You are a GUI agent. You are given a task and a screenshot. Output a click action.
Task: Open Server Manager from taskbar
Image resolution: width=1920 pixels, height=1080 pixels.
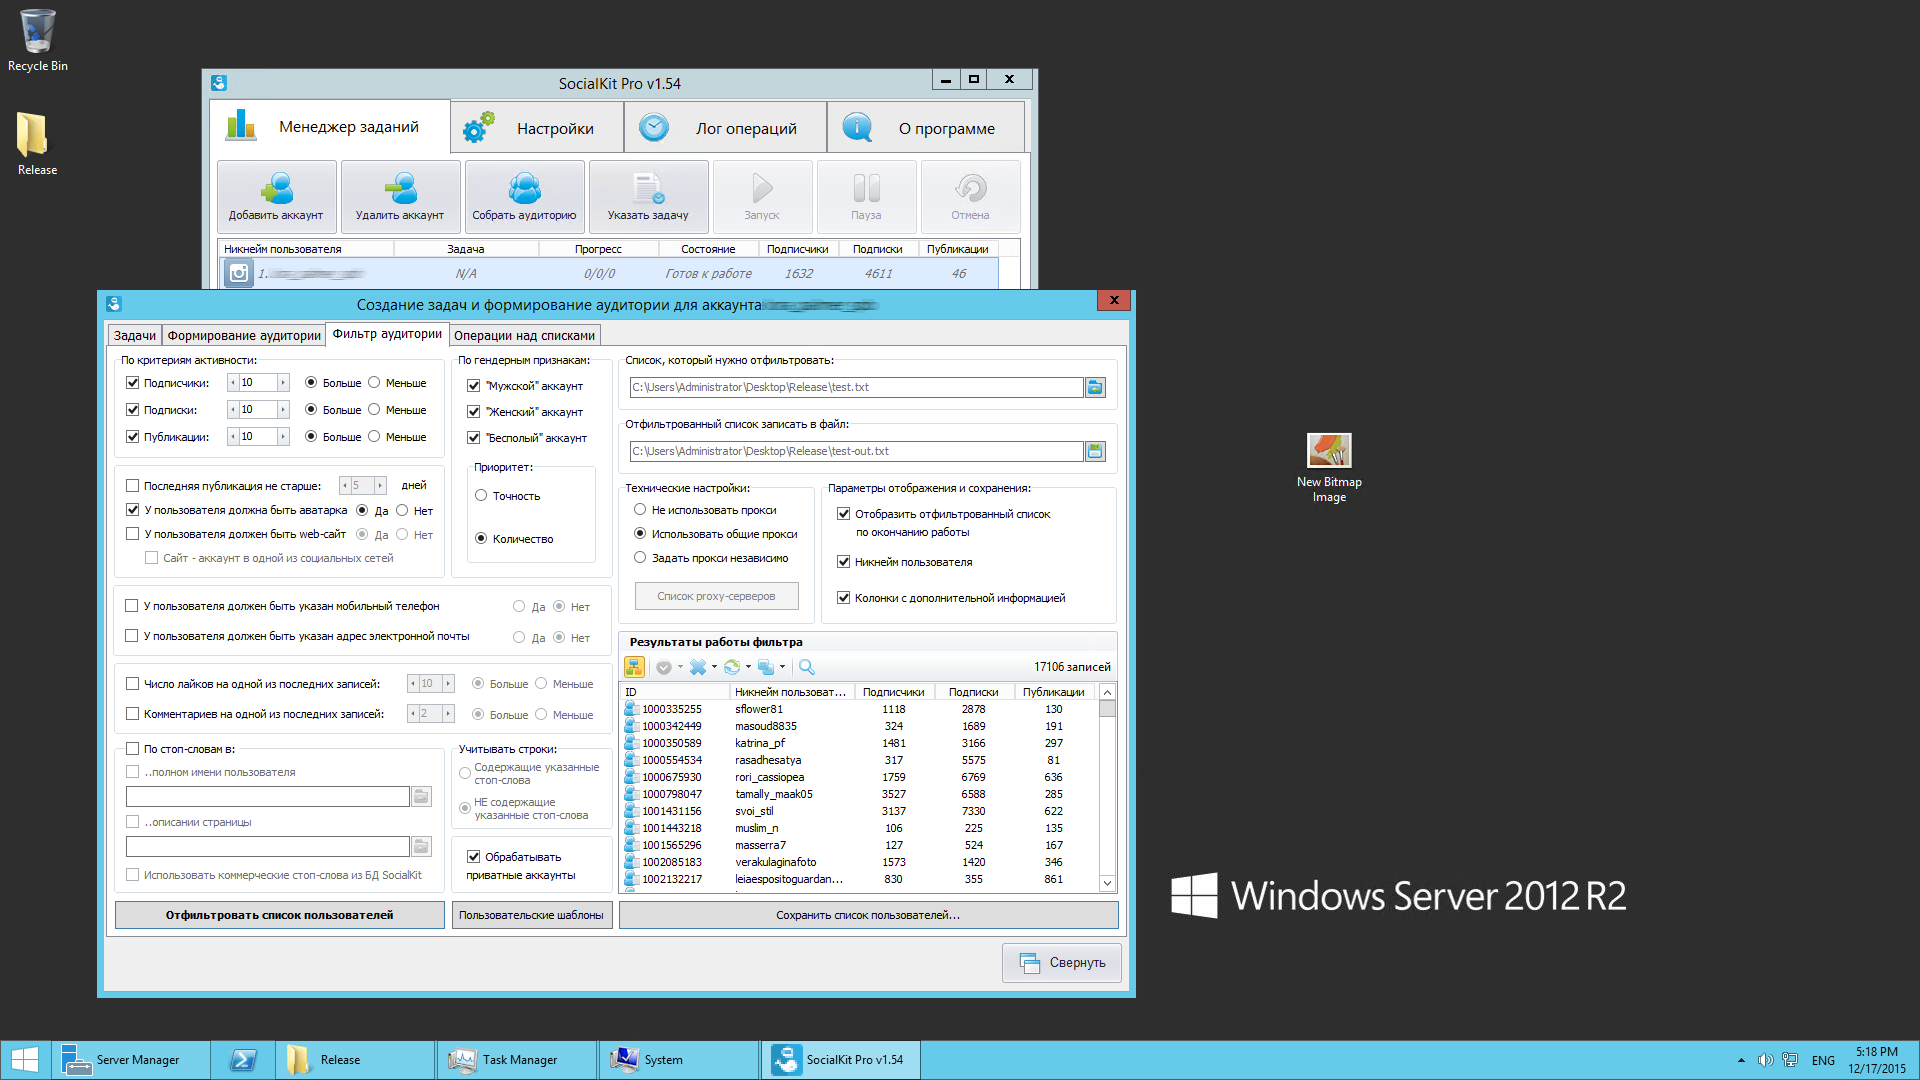pos(130,1060)
